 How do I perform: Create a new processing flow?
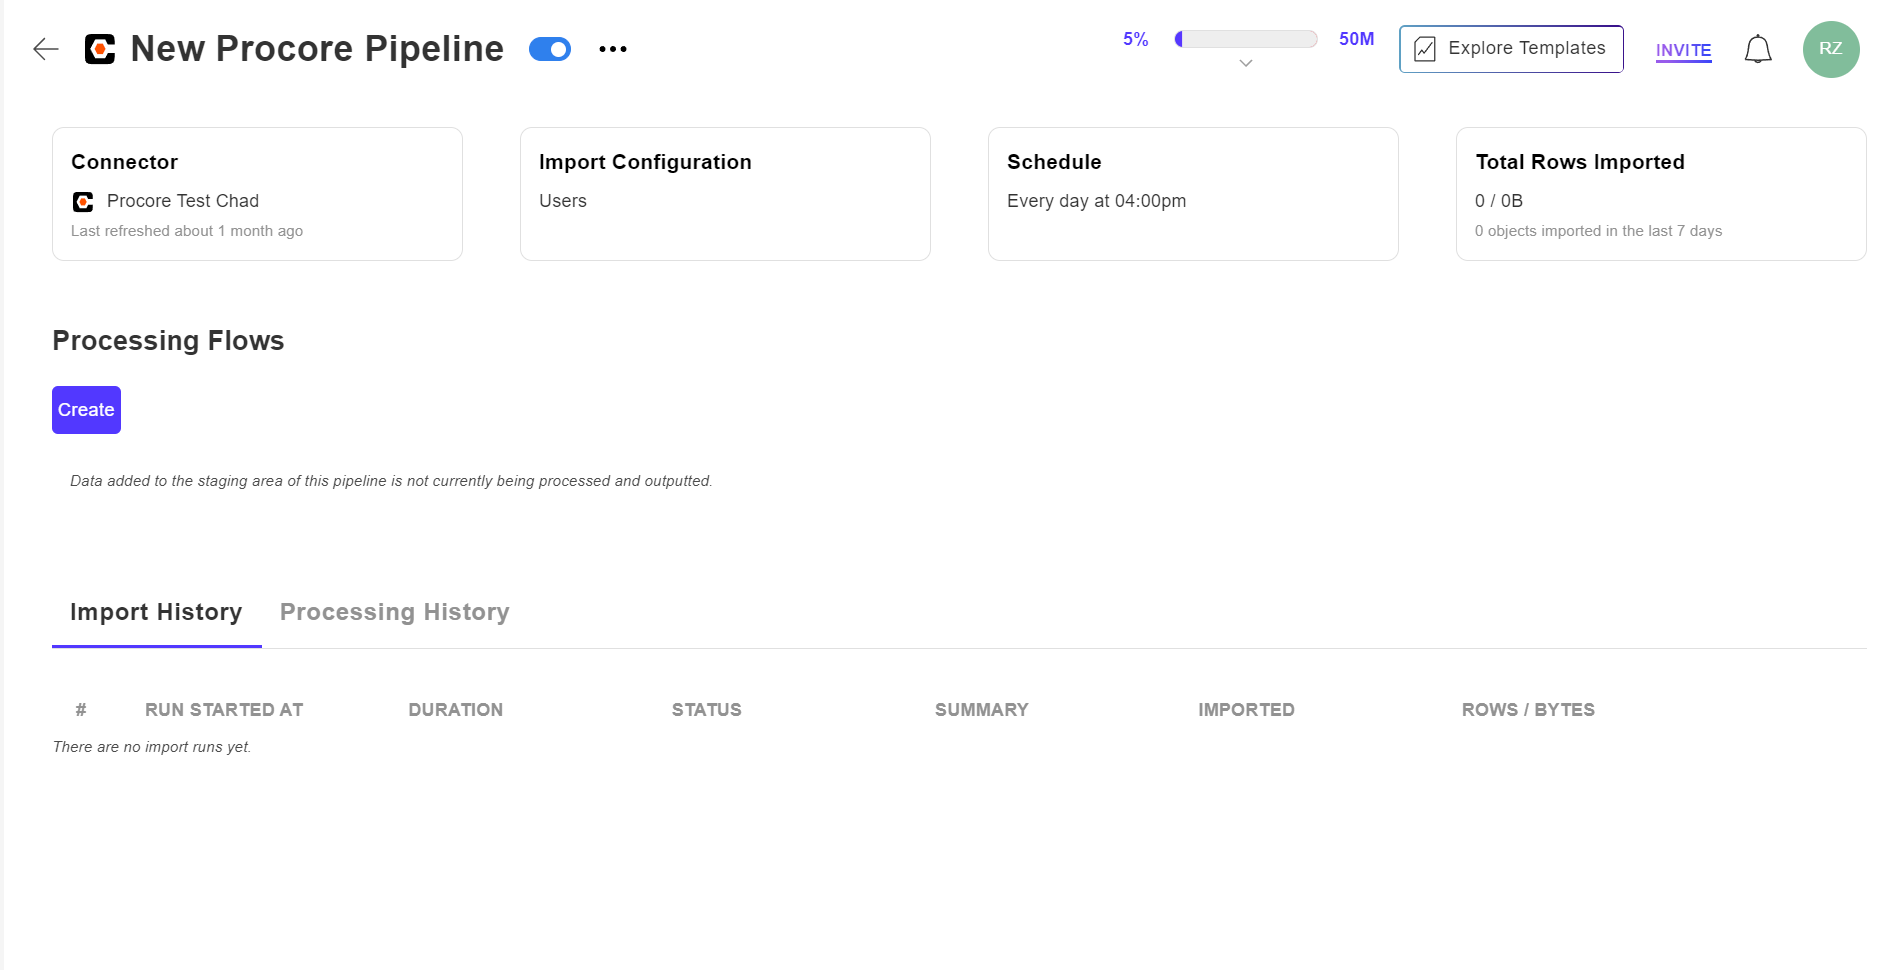click(x=86, y=410)
